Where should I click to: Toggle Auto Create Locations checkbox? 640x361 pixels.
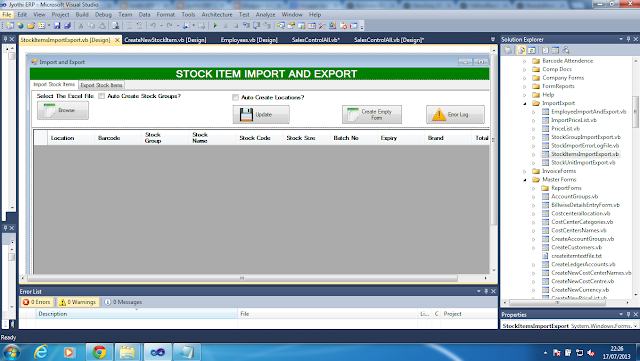click(236, 97)
